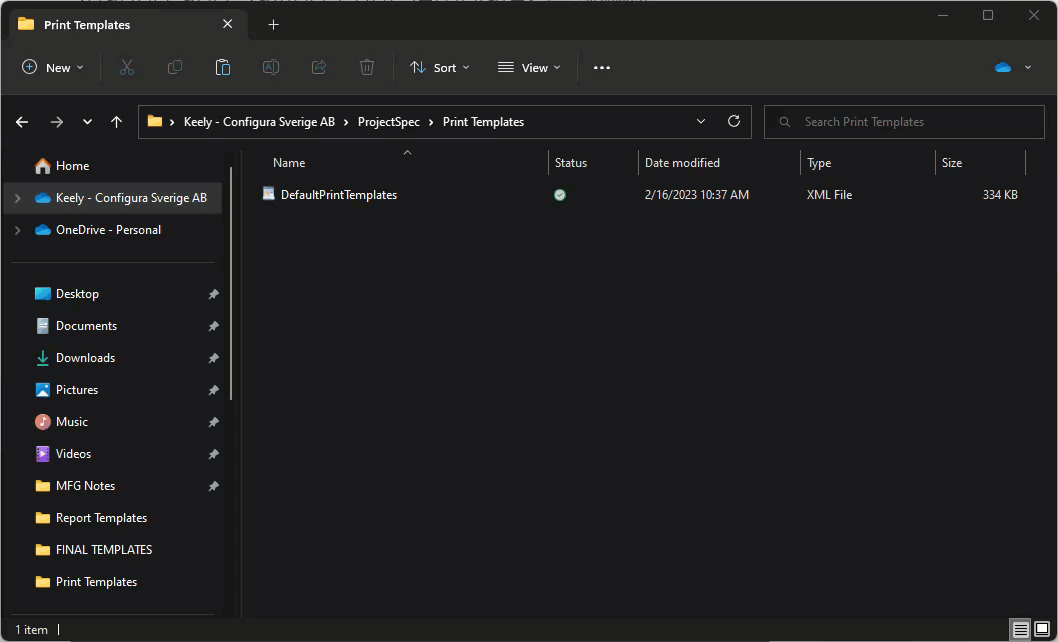Click pin icon next to Downloads
The width and height of the screenshot is (1058, 642).
click(x=213, y=358)
